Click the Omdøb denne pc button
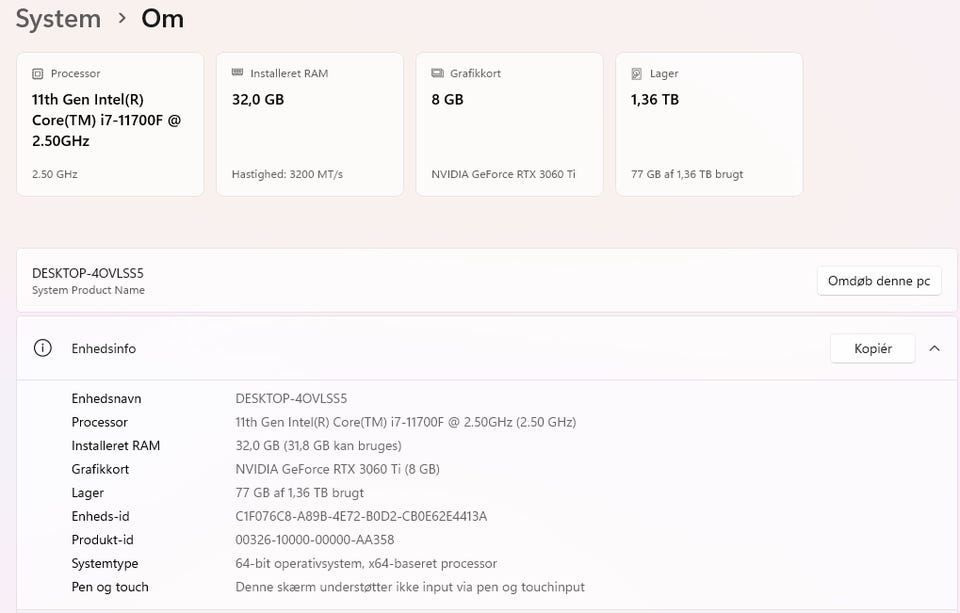Viewport: 960px width, 613px height. pyautogui.click(x=879, y=281)
